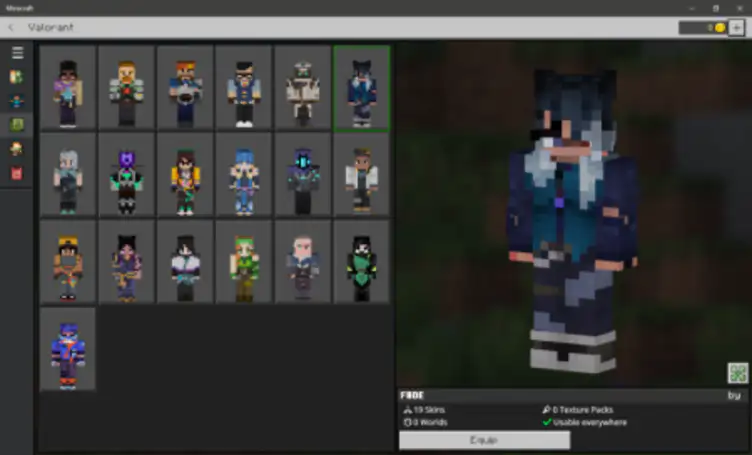Click the FADE skin name label

coord(412,396)
